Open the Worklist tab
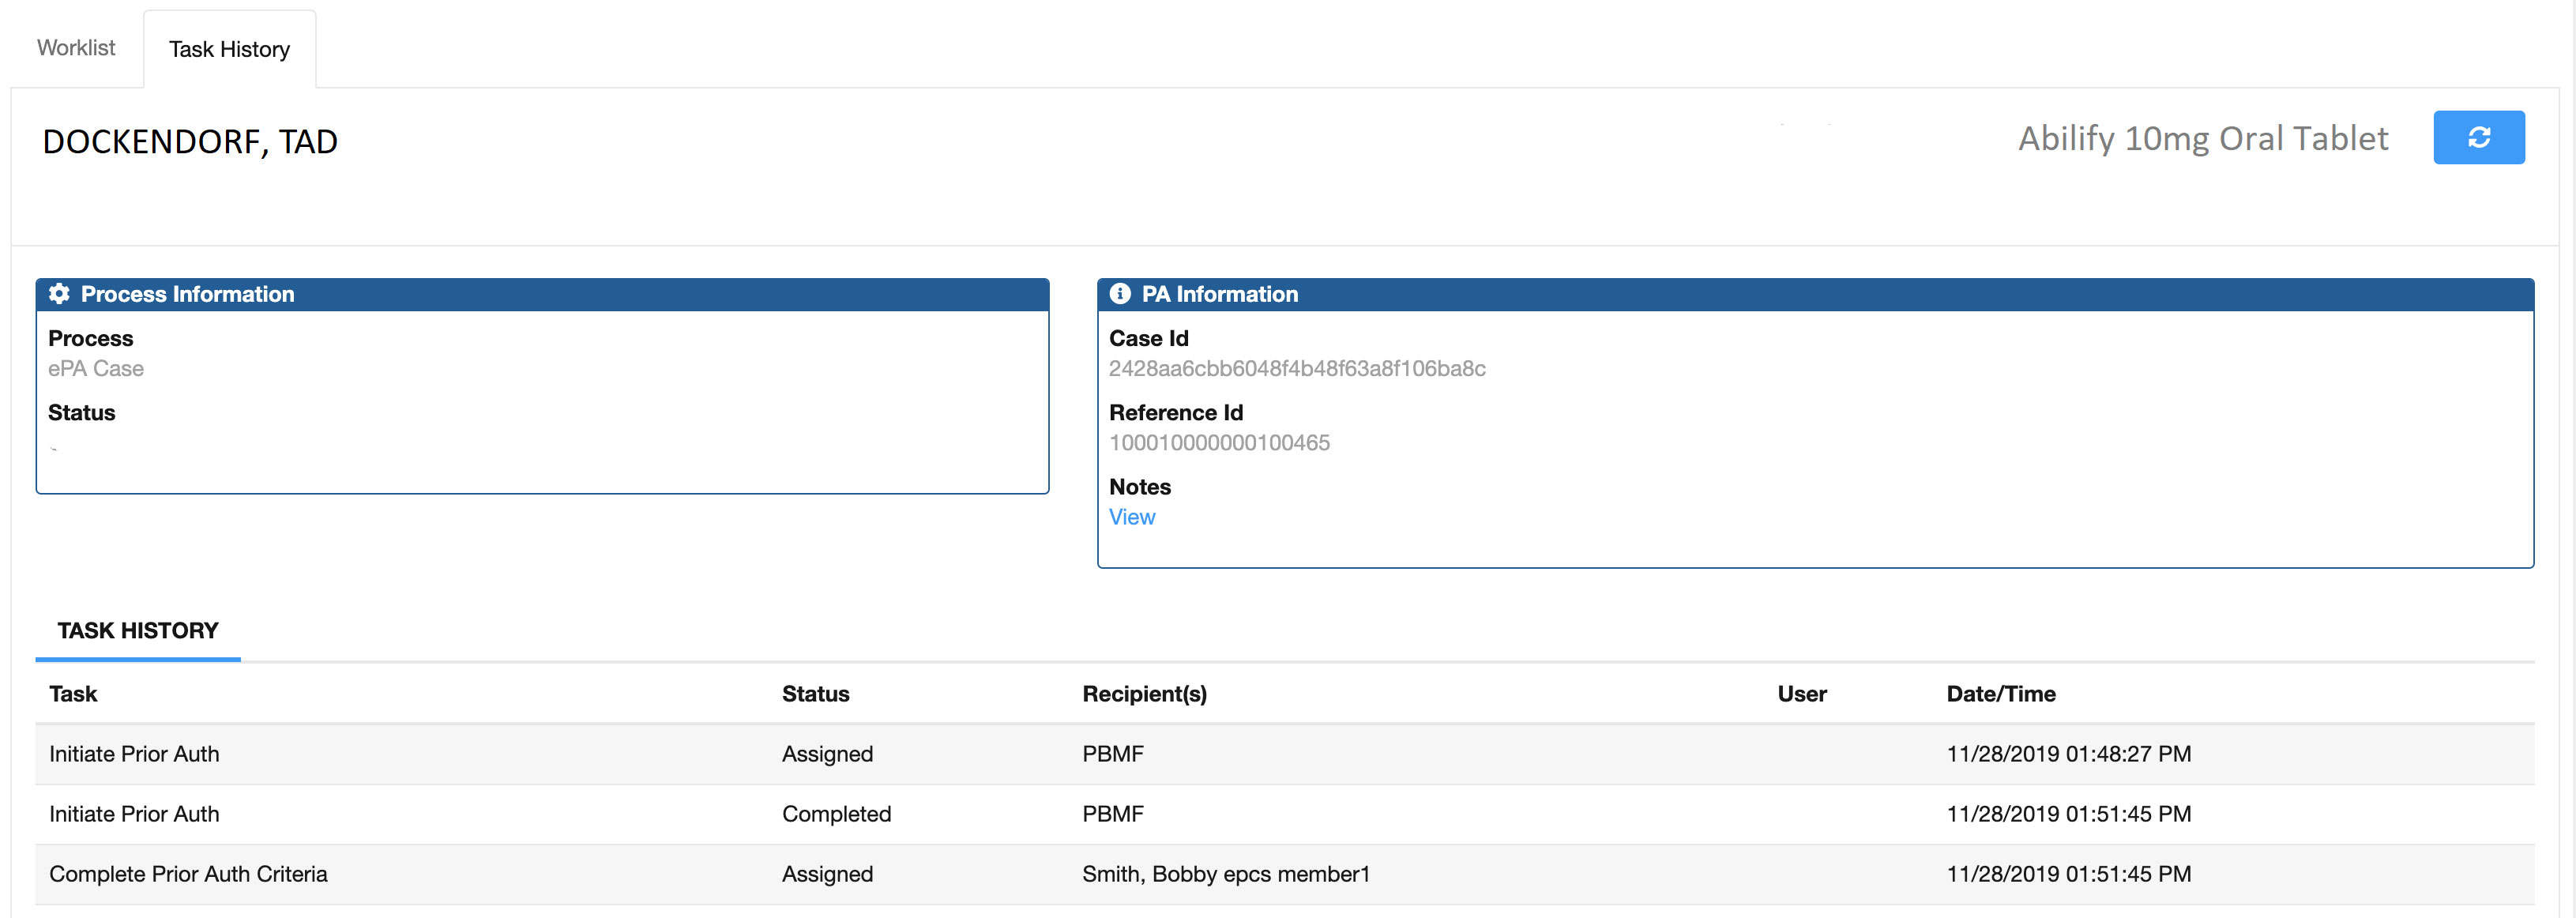The width and height of the screenshot is (2576, 918). point(75,47)
